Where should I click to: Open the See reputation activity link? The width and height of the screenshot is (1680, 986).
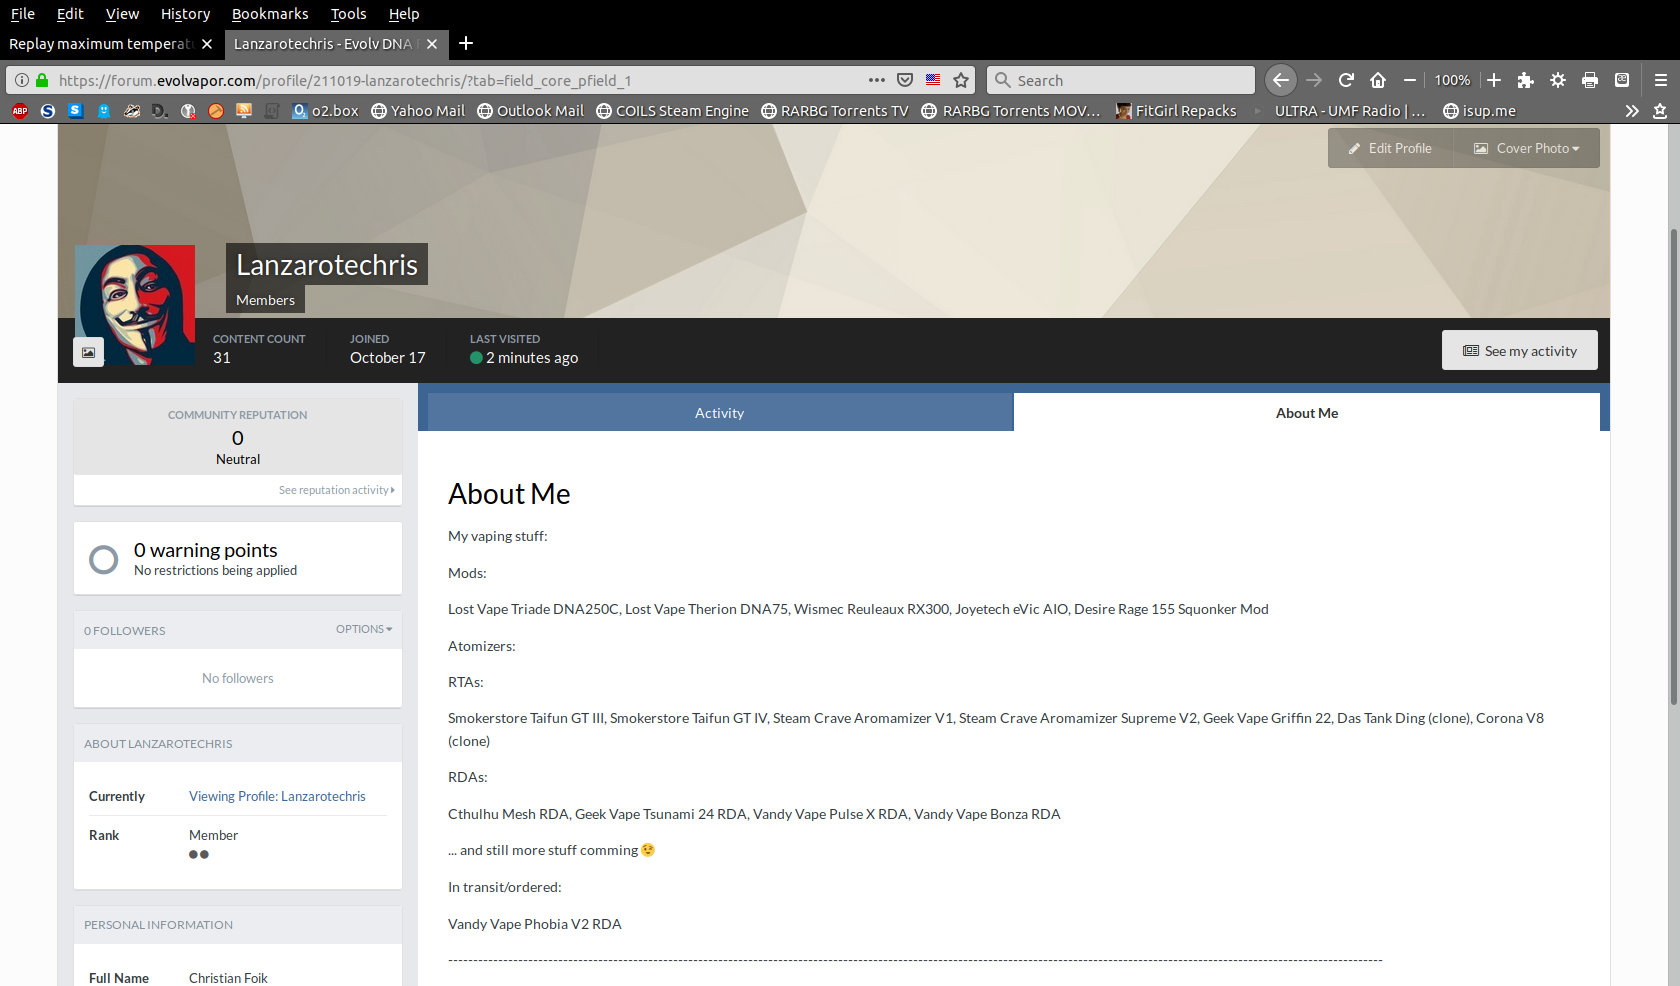336,490
